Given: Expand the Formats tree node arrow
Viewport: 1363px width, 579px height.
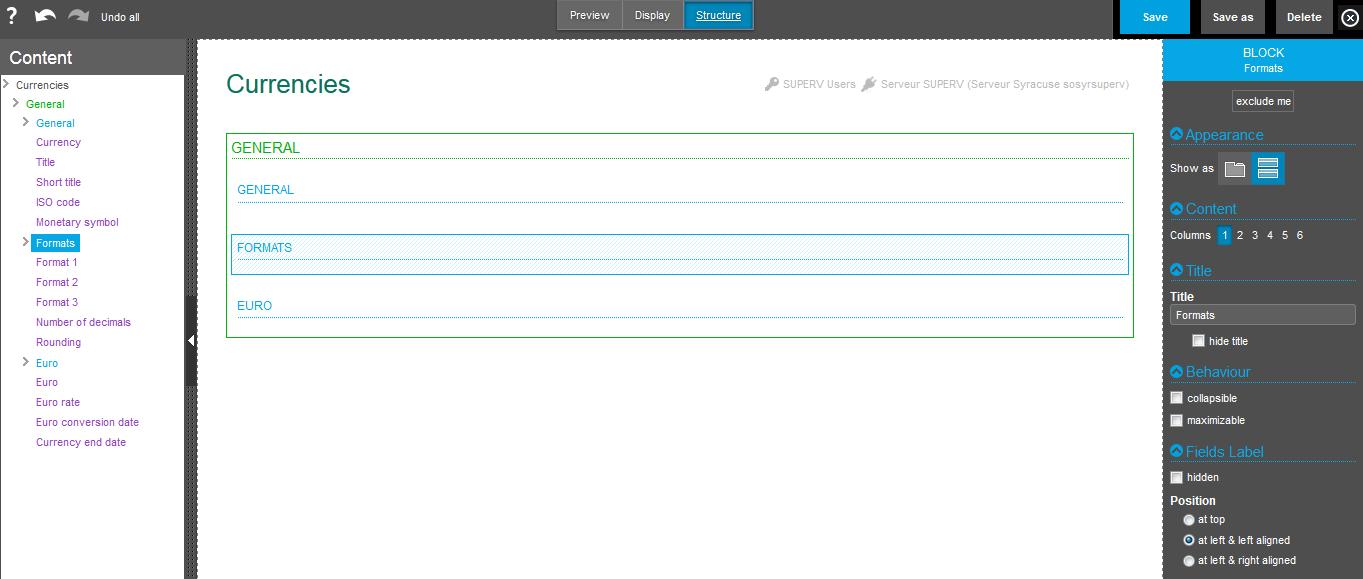Looking at the screenshot, I should point(26,242).
